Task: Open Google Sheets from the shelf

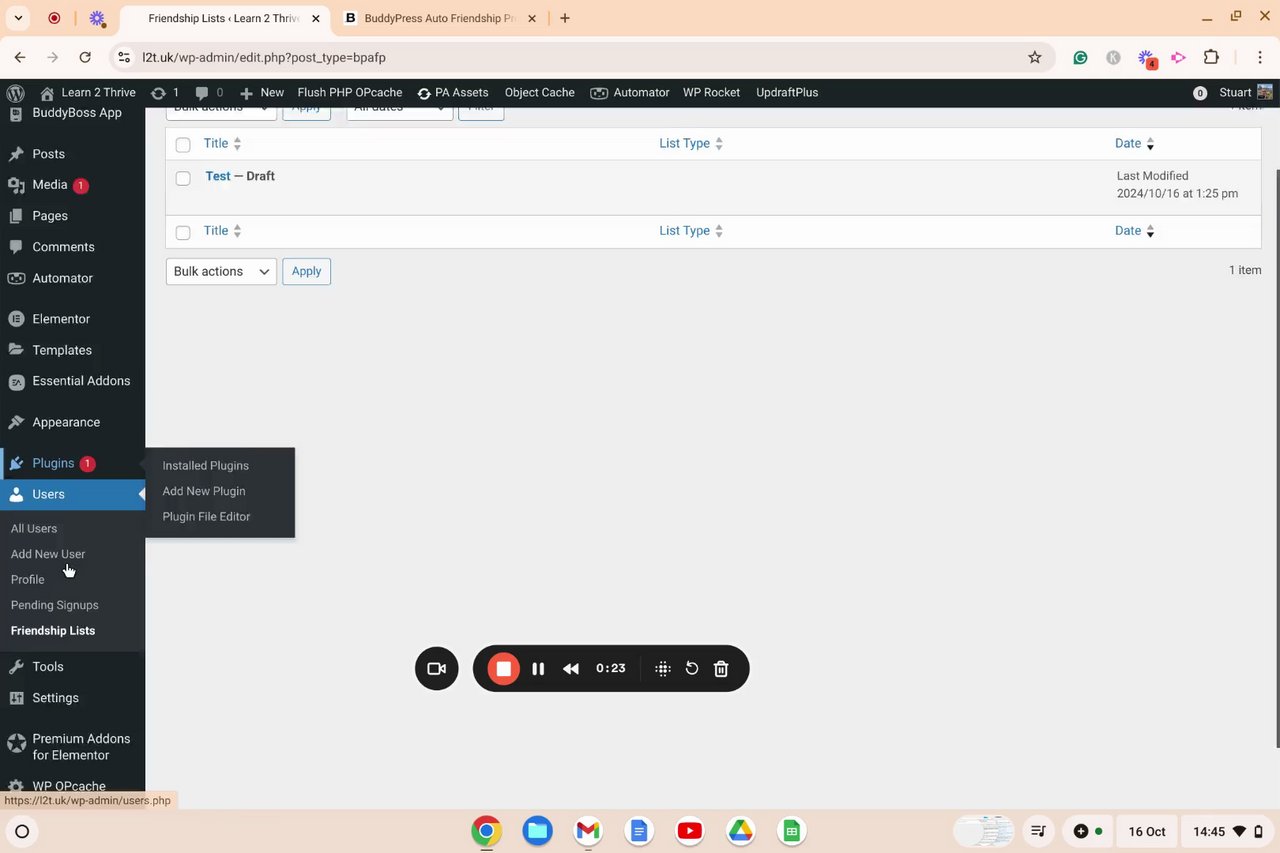Action: point(791,831)
